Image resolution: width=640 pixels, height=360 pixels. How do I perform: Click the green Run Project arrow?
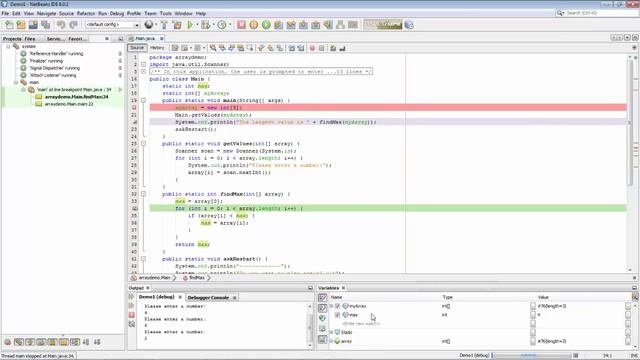click(190, 25)
